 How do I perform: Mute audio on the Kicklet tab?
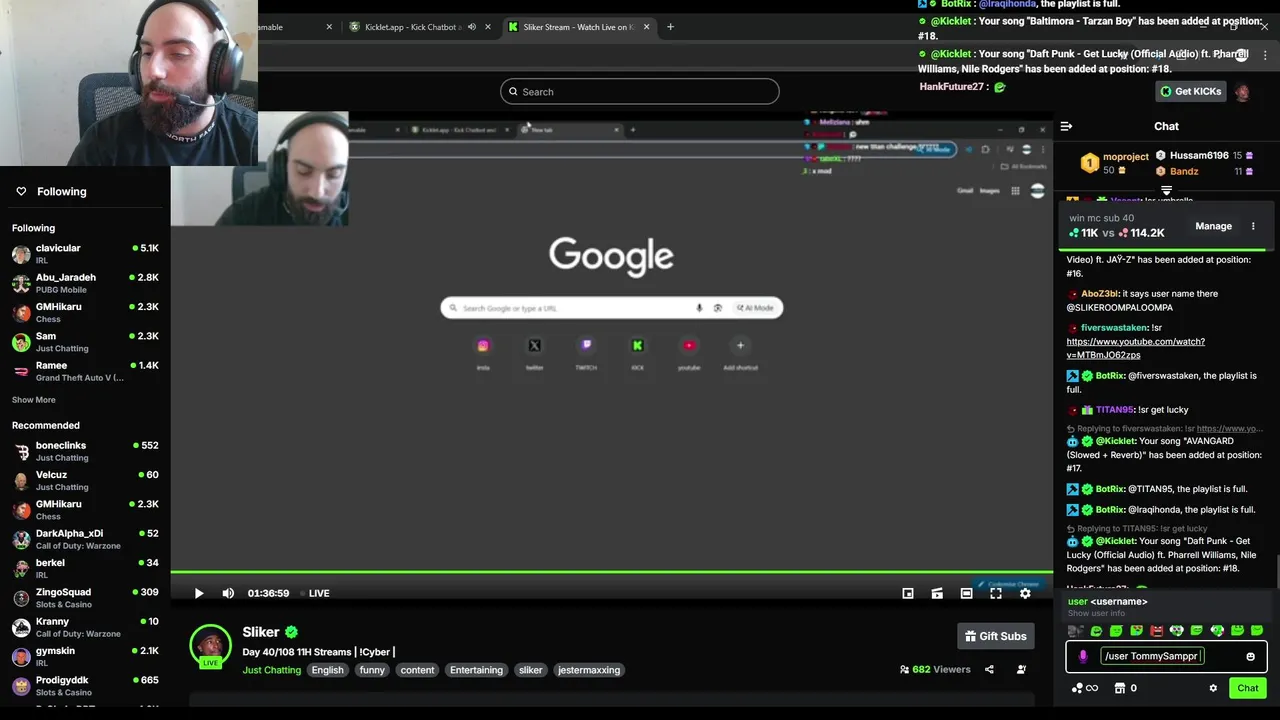click(x=472, y=27)
